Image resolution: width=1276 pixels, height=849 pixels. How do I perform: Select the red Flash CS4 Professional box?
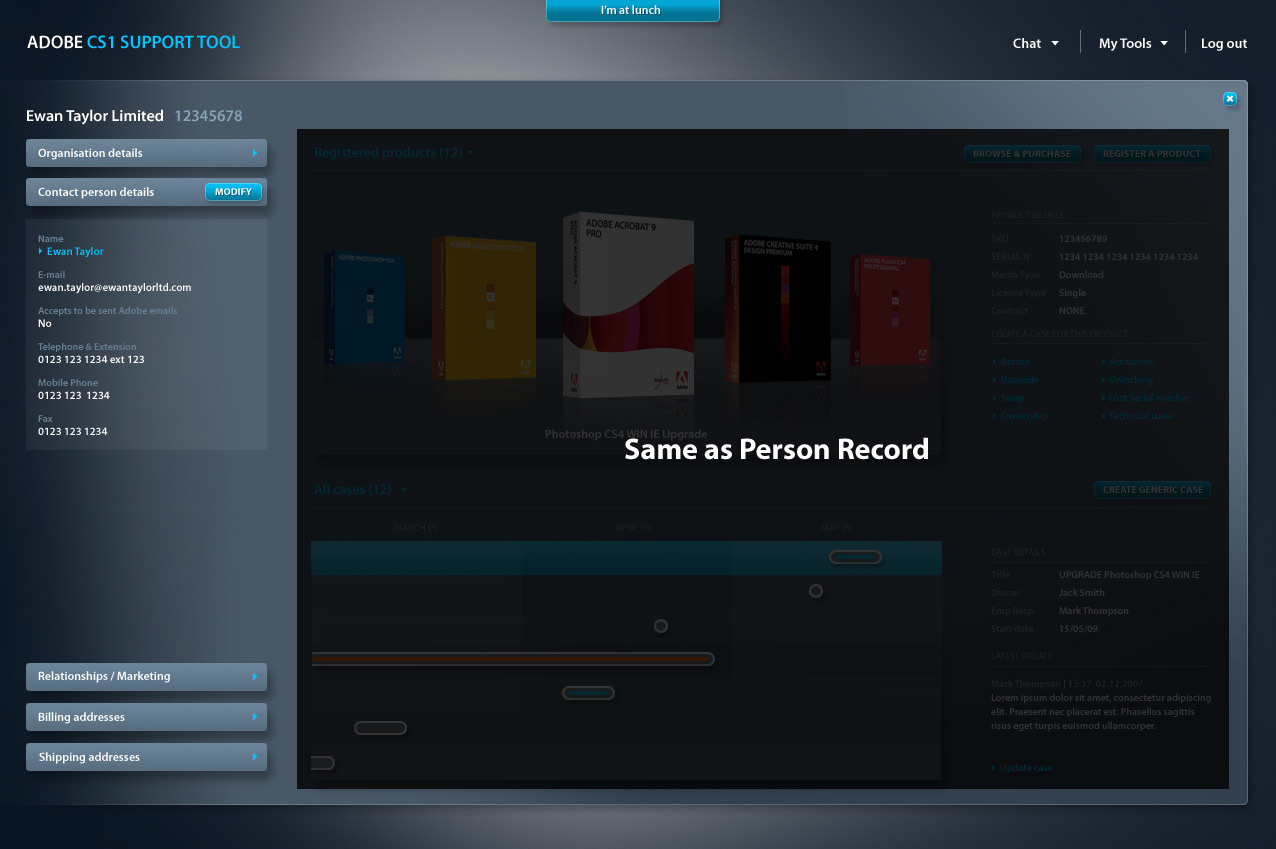(890, 309)
